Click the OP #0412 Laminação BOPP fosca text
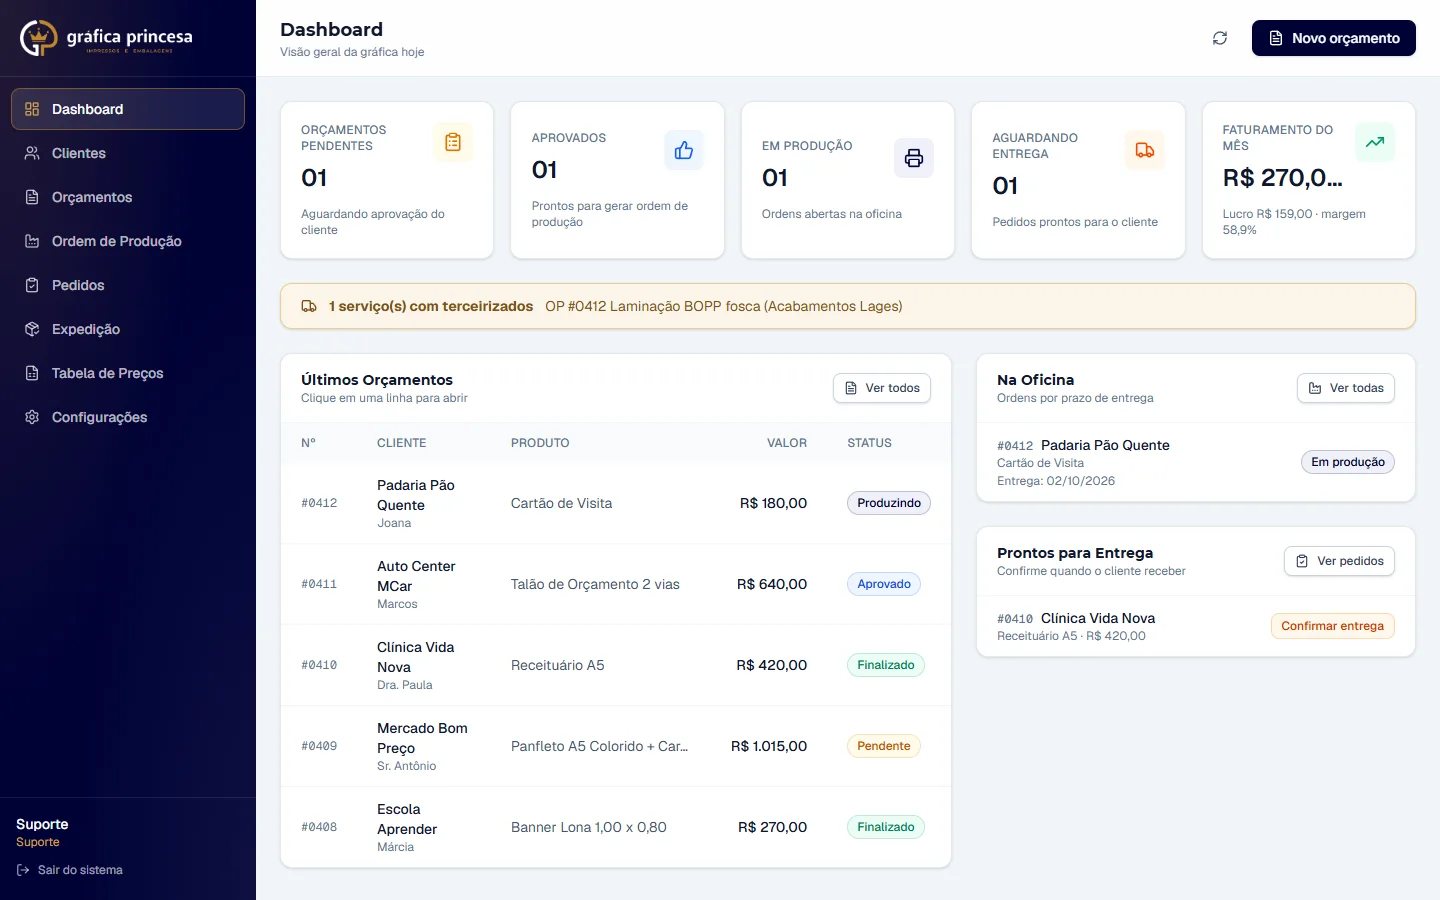The height and width of the screenshot is (900, 1440). [724, 306]
